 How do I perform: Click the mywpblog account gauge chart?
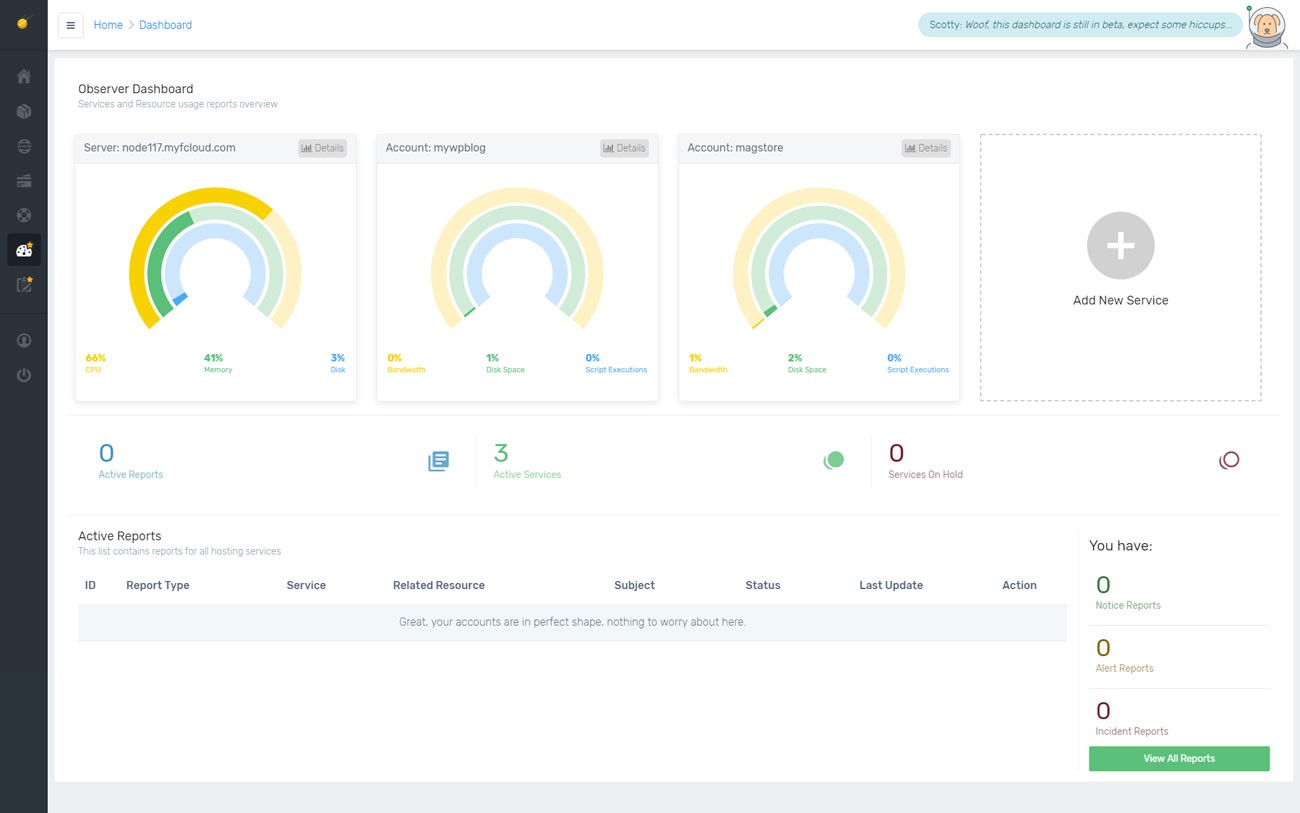point(517,258)
